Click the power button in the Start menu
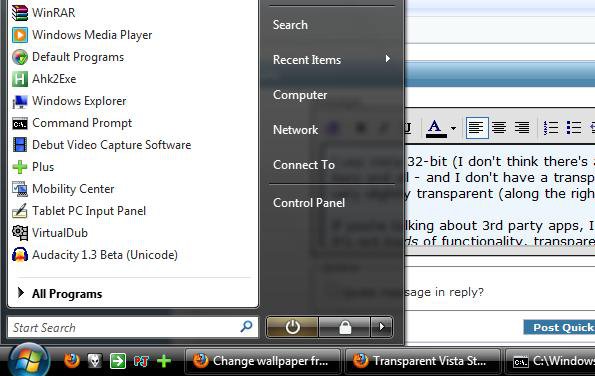 pyautogui.click(x=293, y=327)
